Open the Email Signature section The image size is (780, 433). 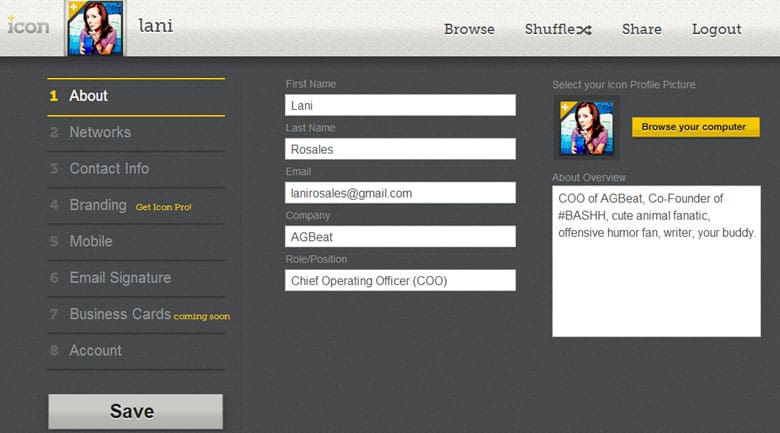(x=120, y=278)
